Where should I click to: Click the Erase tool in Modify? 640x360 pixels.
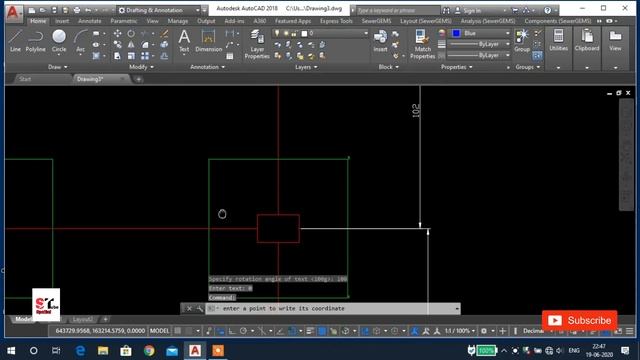(x=164, y=33)
